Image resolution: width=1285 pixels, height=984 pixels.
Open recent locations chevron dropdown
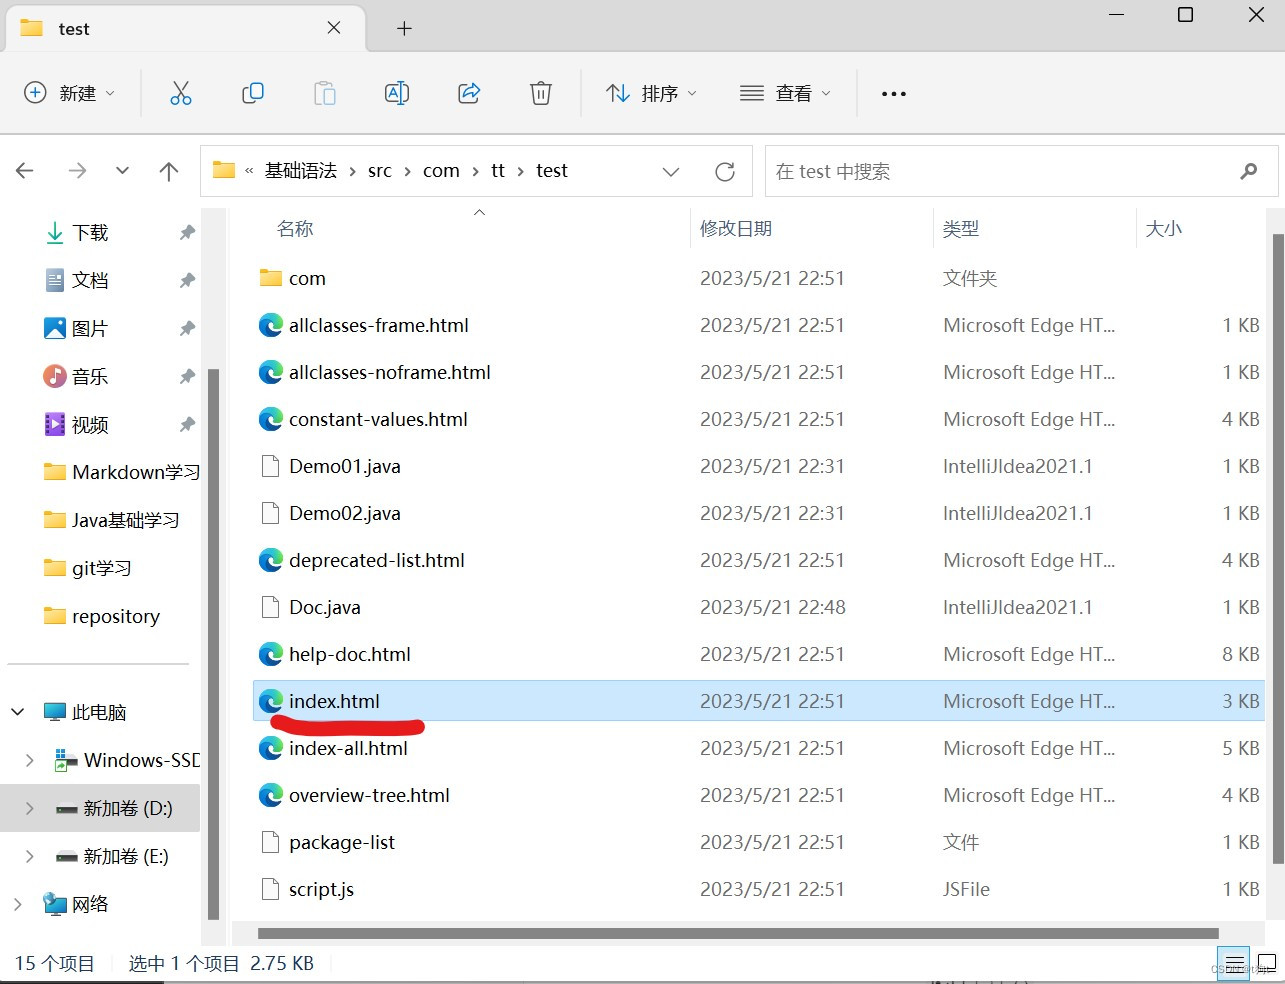(122, 171)
